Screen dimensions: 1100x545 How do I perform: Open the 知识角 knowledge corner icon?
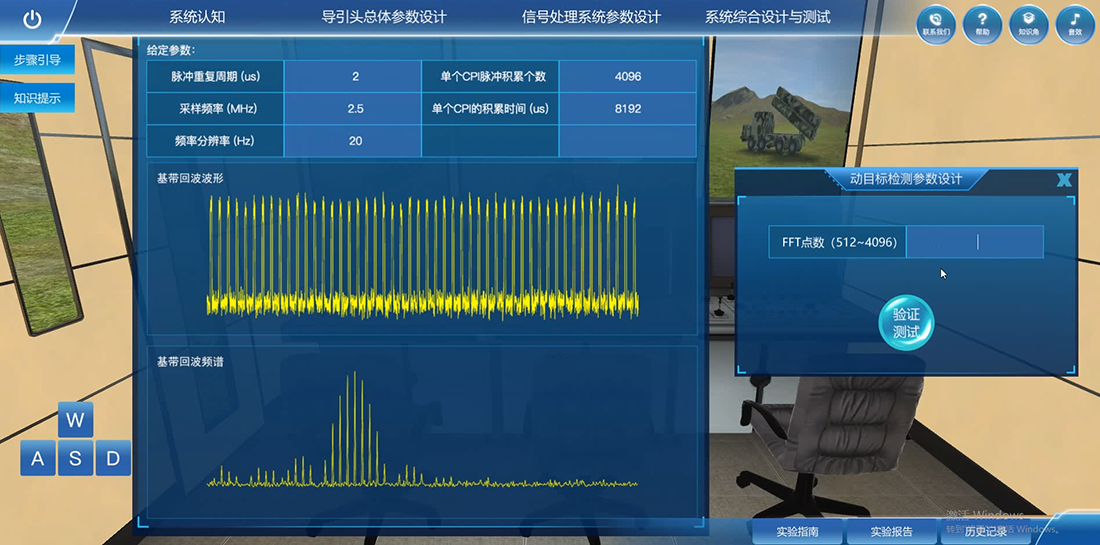pos(1028,21)
